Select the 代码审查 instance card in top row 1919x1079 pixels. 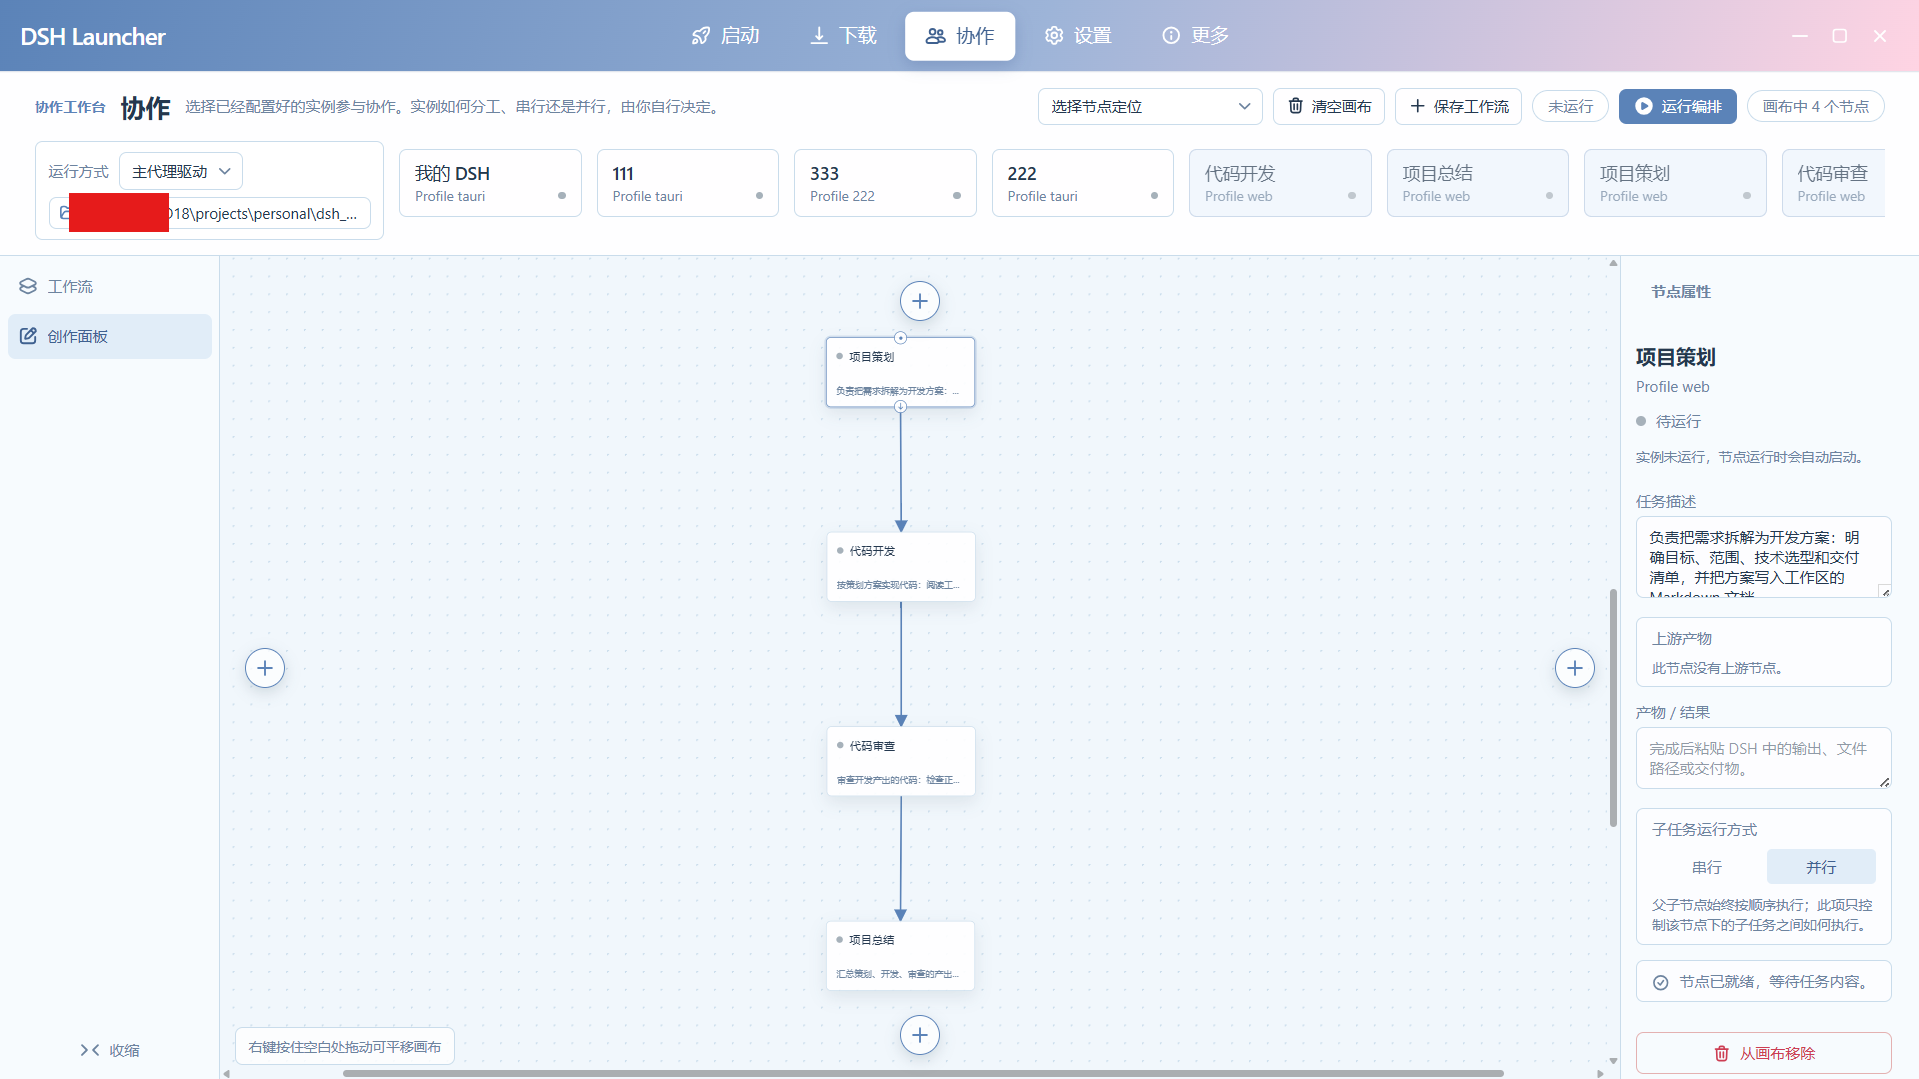(x=1833, y=183)
